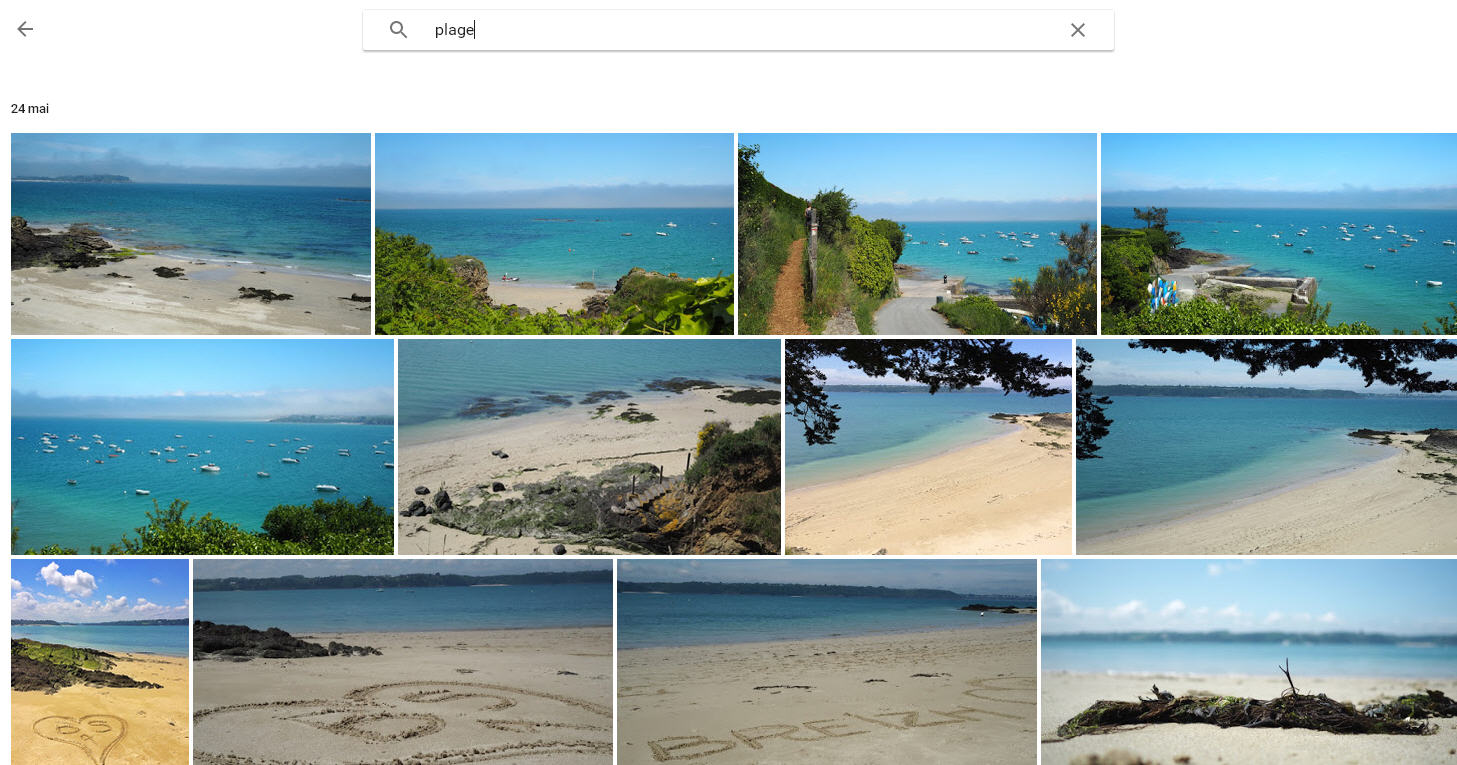Screen dimensions: 1457x765
Task: Go back using the left arrow
Action: [25, 29]
